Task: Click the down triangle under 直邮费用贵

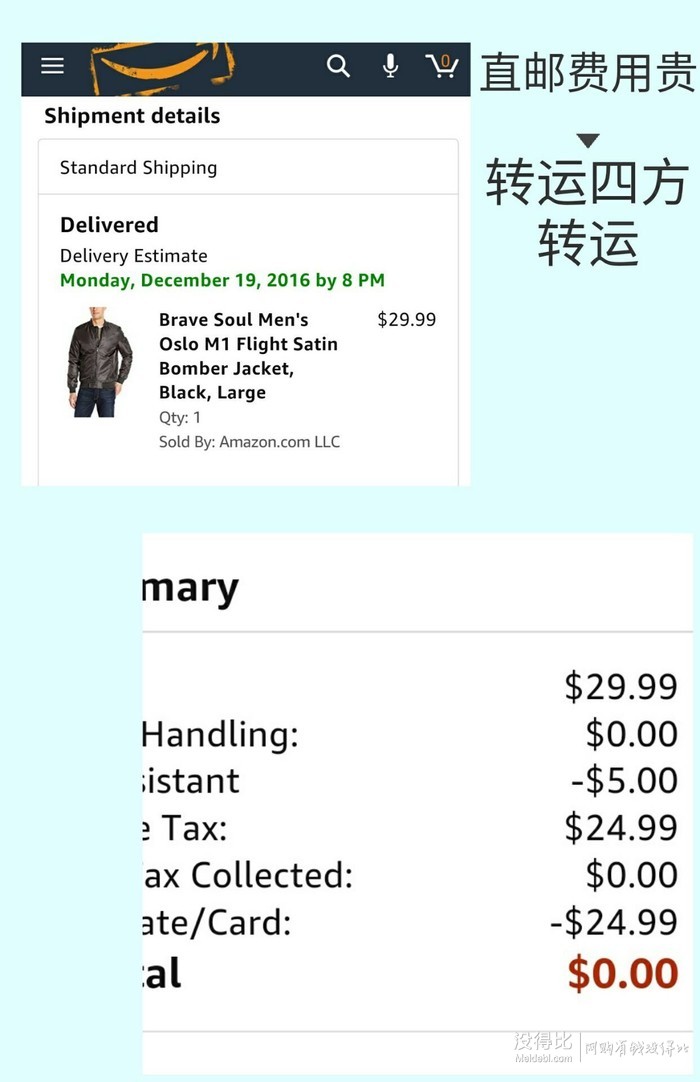Action: [x=587, y=140]
